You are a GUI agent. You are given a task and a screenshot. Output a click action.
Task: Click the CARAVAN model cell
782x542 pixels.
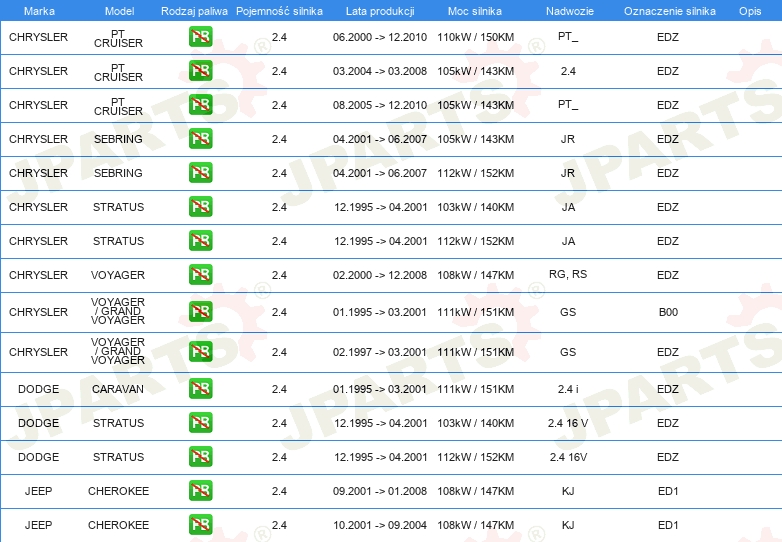tap(118, 389)
